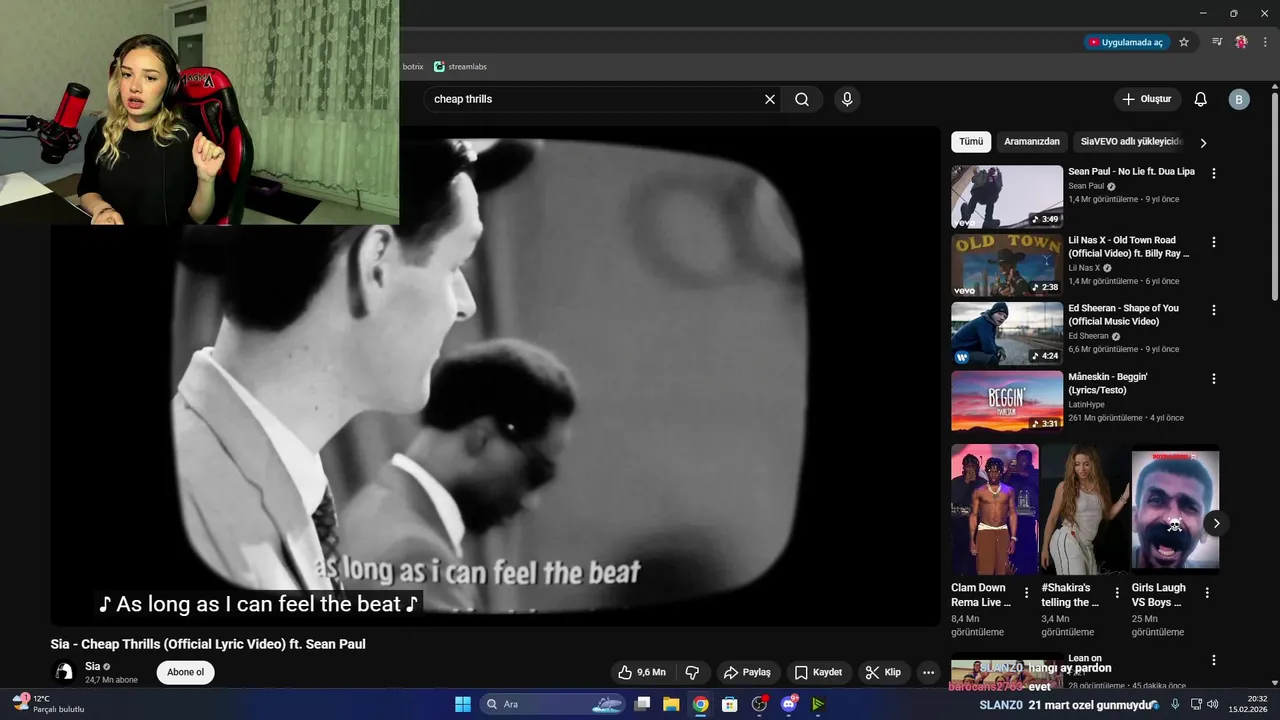
Task: Open Måneskin Beggin' video thumbnail
Action: pos(1007,402)
